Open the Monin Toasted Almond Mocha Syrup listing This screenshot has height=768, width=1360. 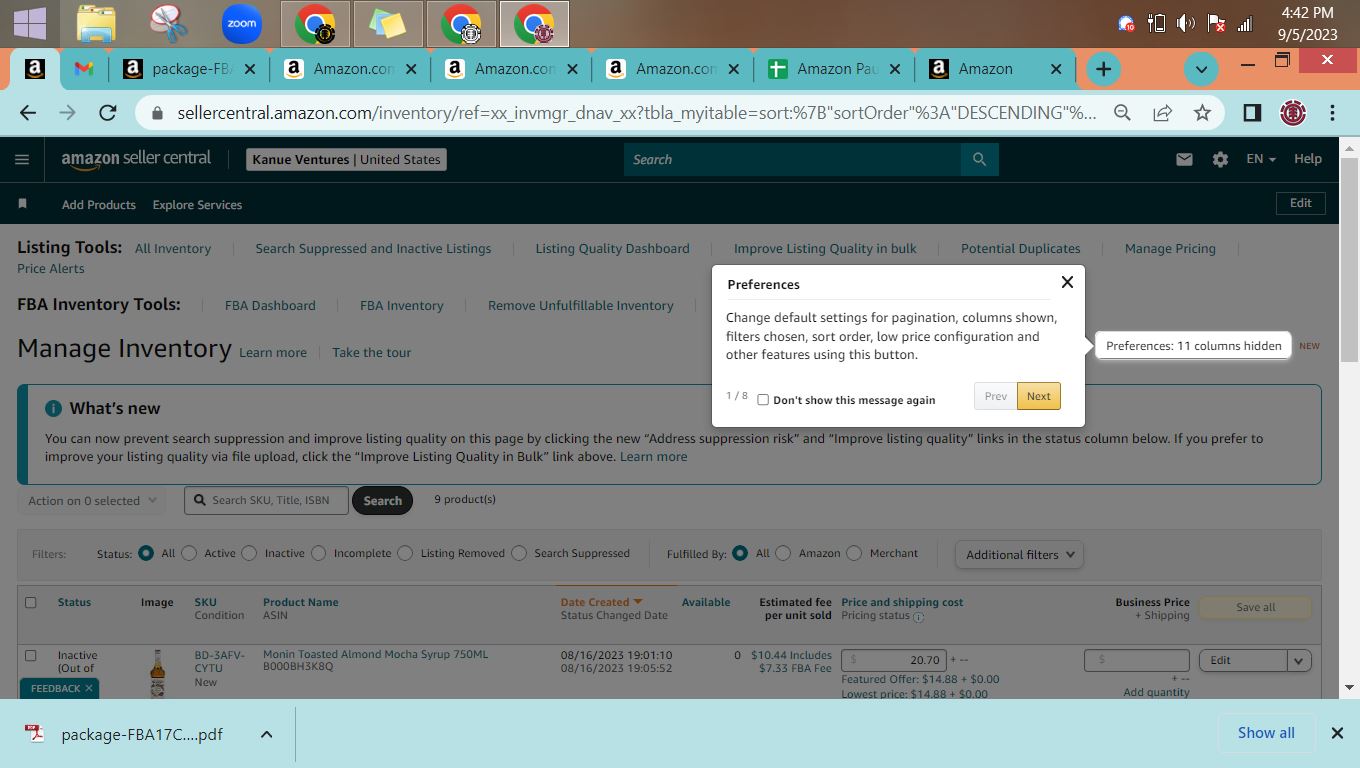375,655
